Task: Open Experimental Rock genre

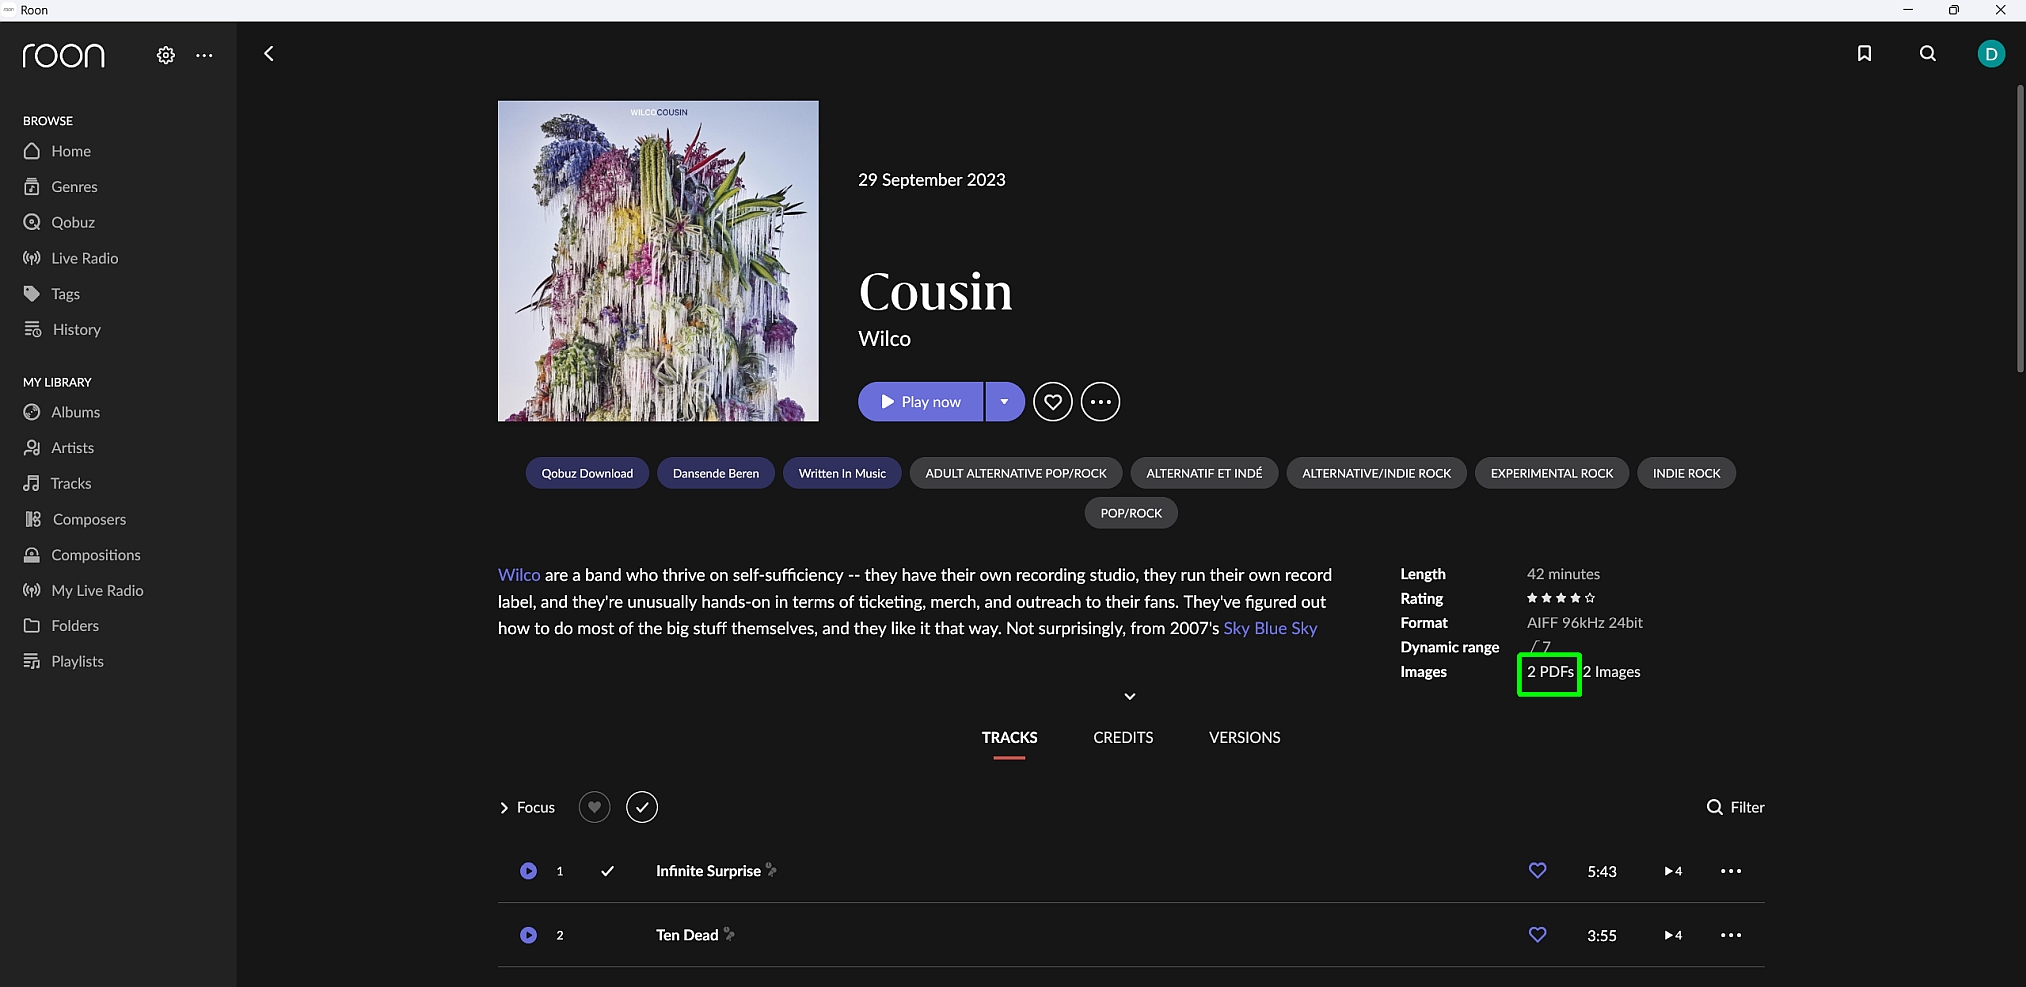Action: point(1552,473)
